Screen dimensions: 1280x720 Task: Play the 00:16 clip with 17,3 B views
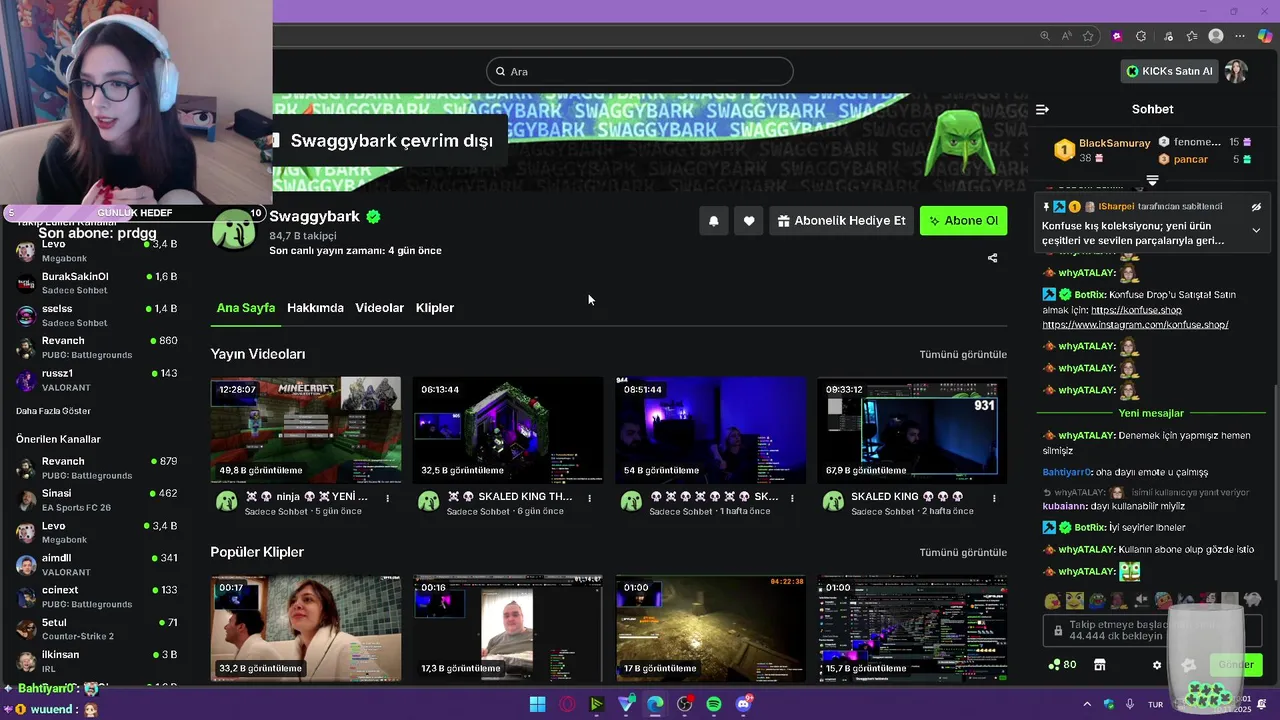[x=508, y=628]
